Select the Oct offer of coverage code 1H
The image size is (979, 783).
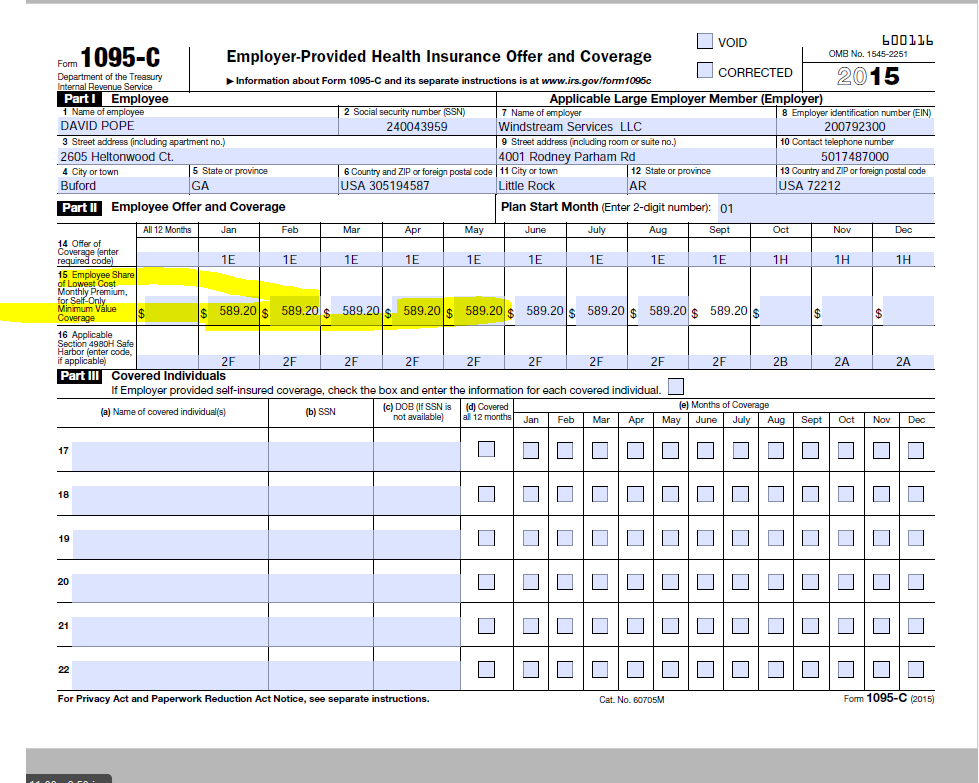(781, 259)
